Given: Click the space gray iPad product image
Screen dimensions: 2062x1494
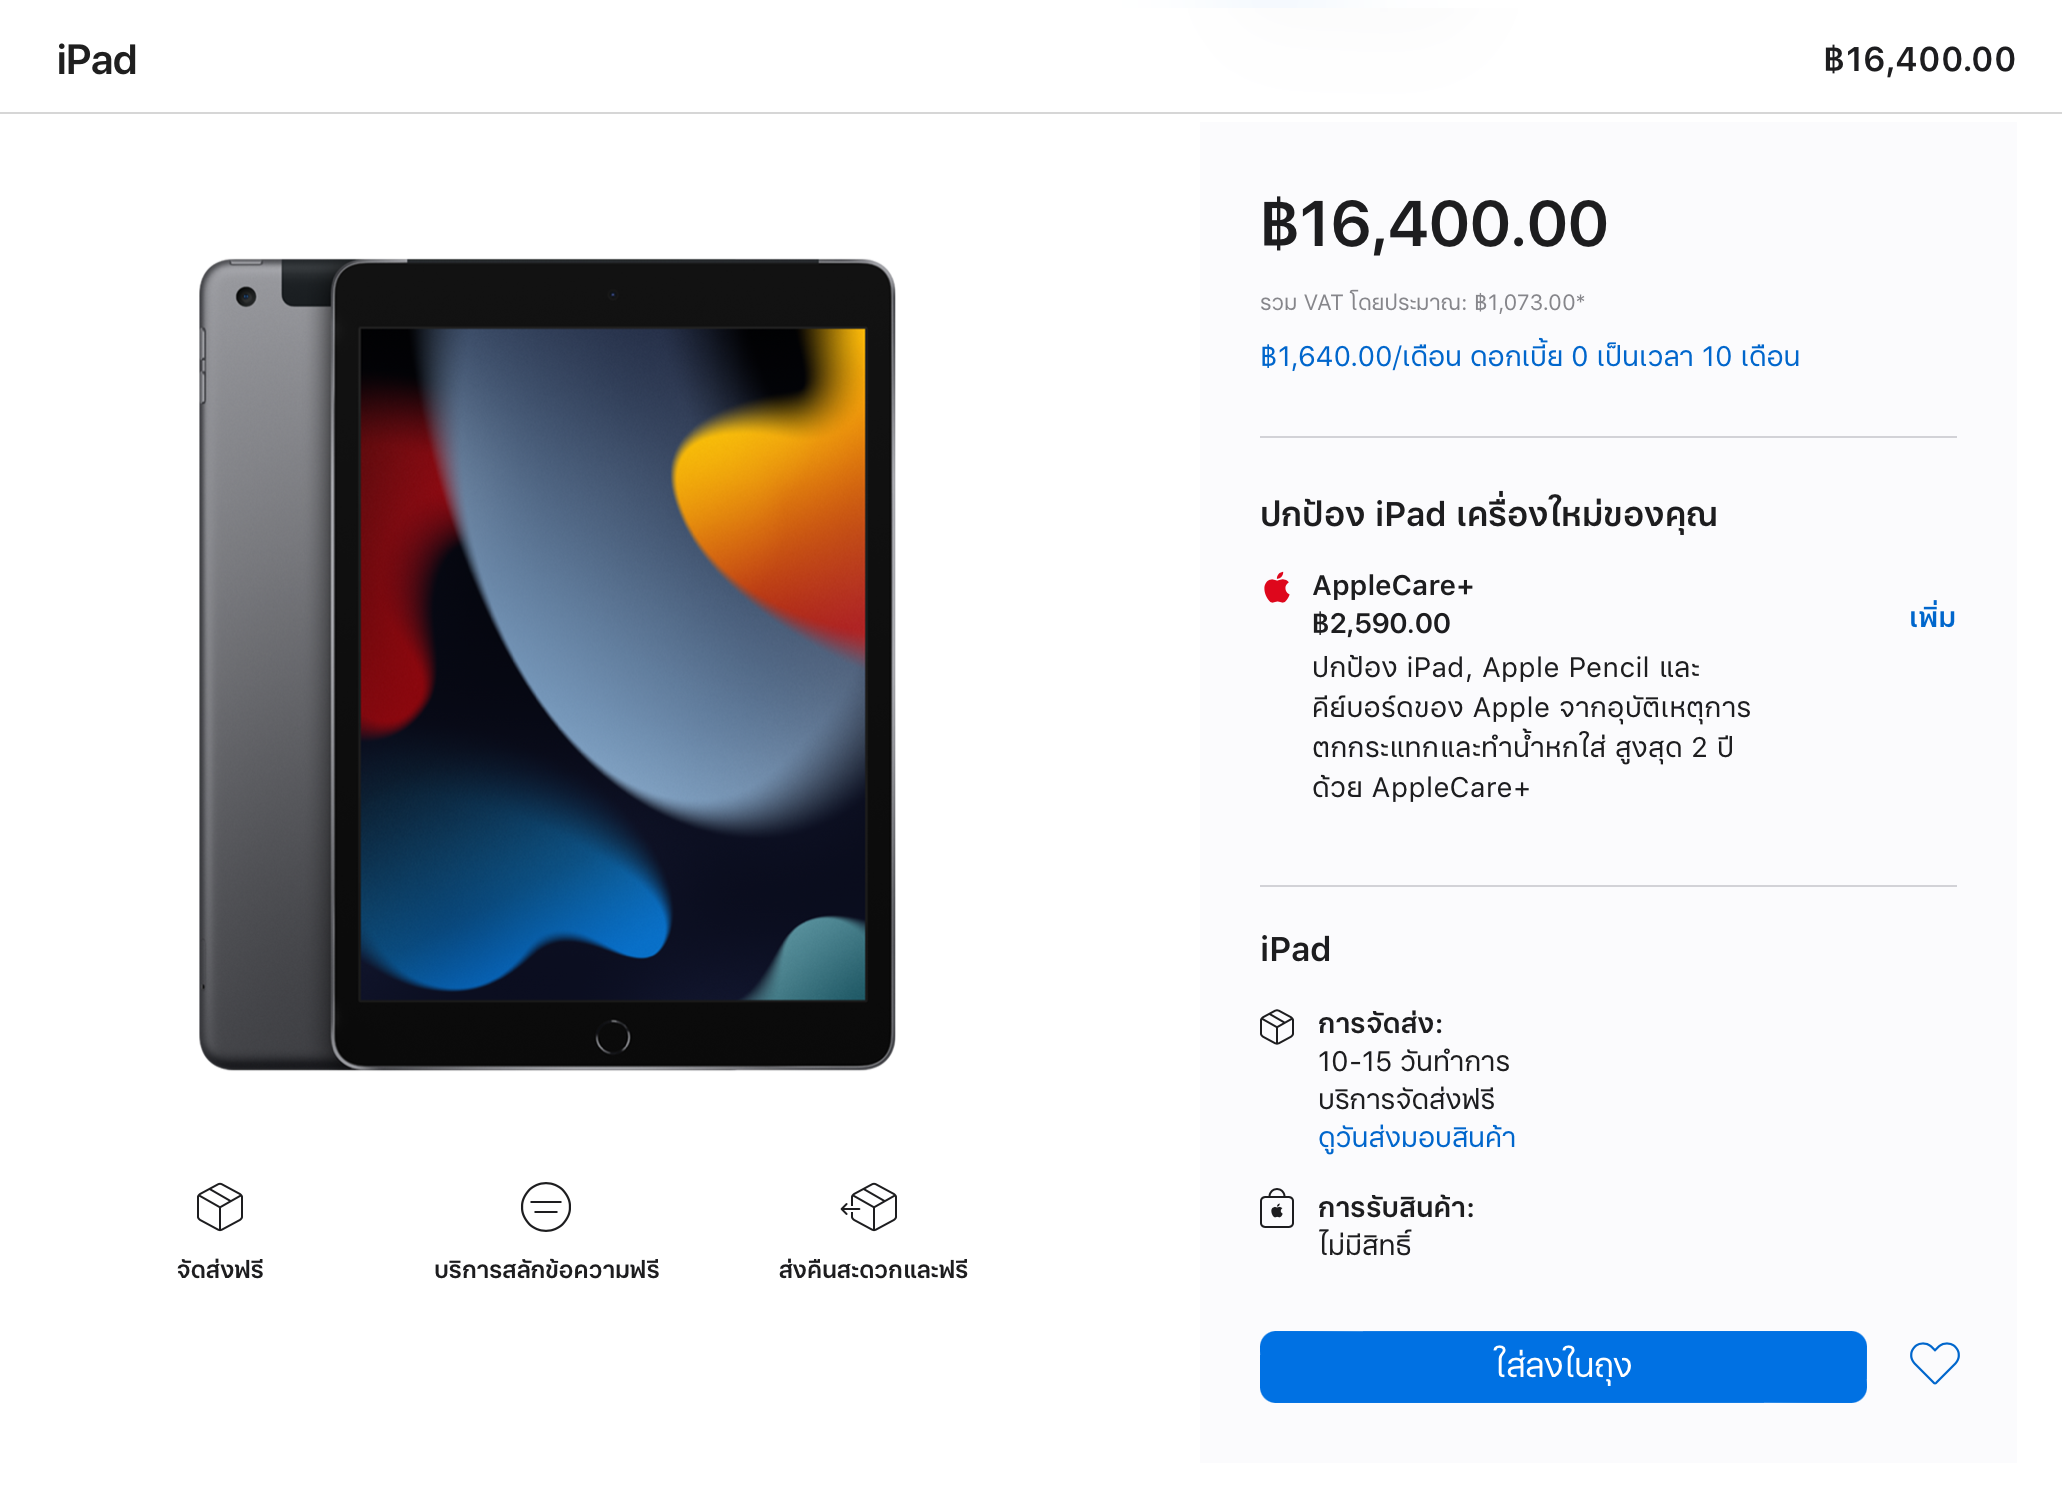Looking at the screenshot, I should point(547,665).
